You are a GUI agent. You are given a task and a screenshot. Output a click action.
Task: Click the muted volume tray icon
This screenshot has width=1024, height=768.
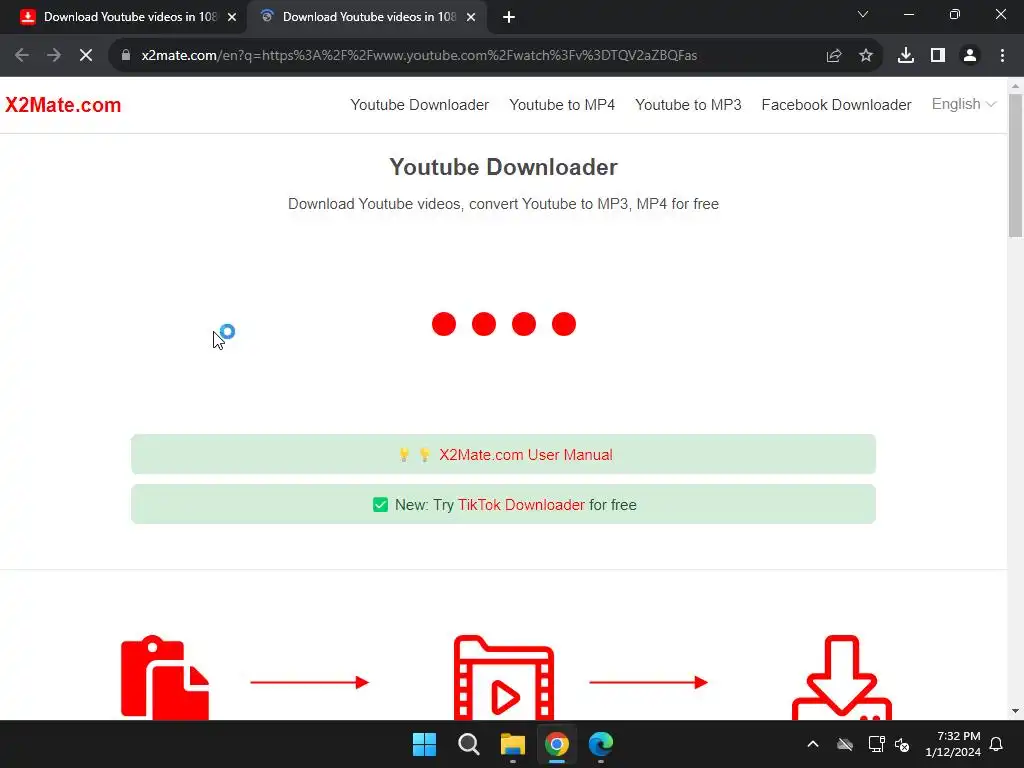903,744
